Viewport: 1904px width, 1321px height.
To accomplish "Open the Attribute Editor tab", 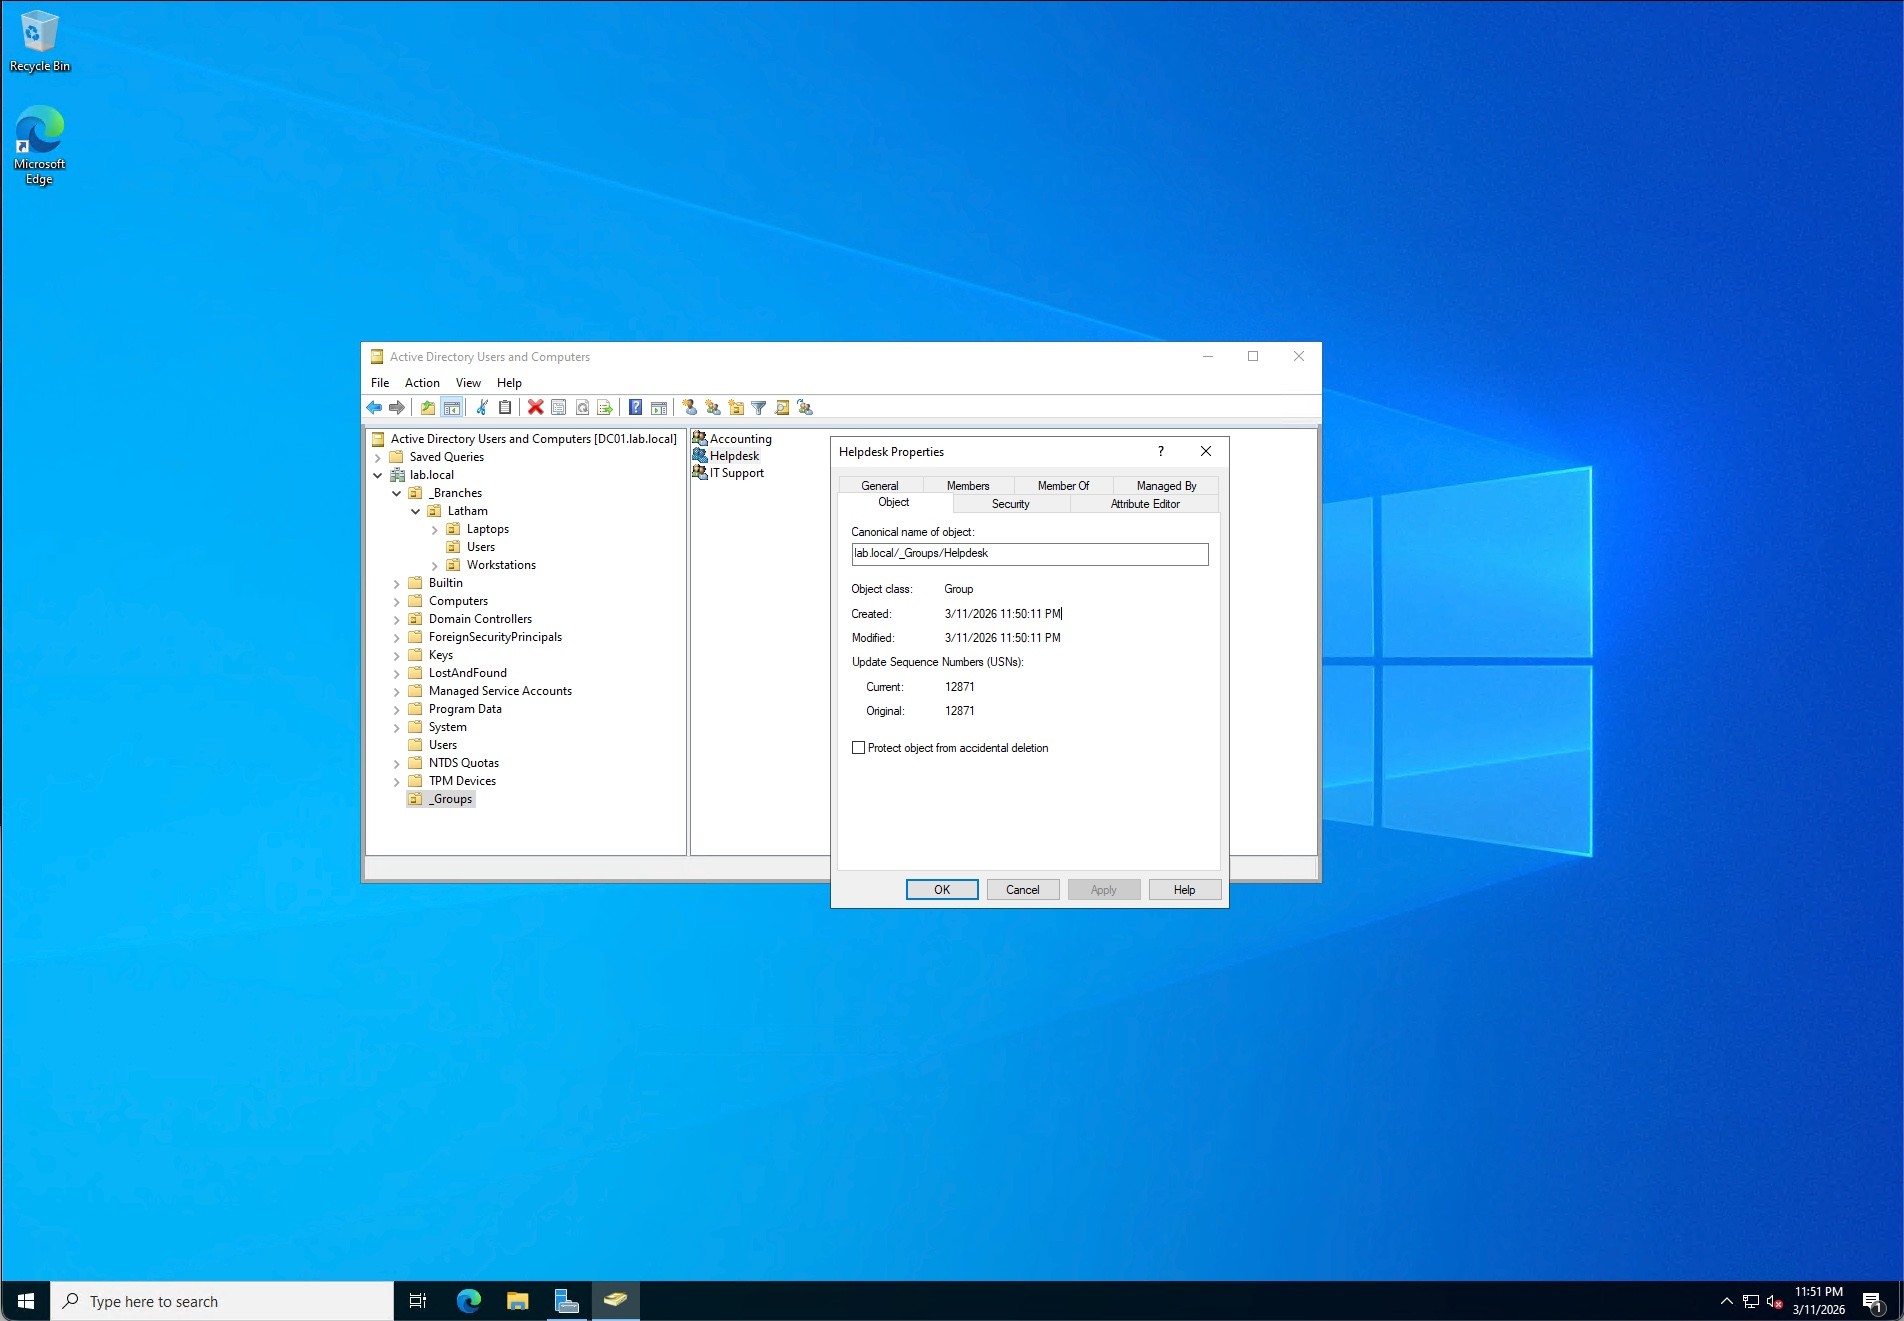I will 1144,504.
